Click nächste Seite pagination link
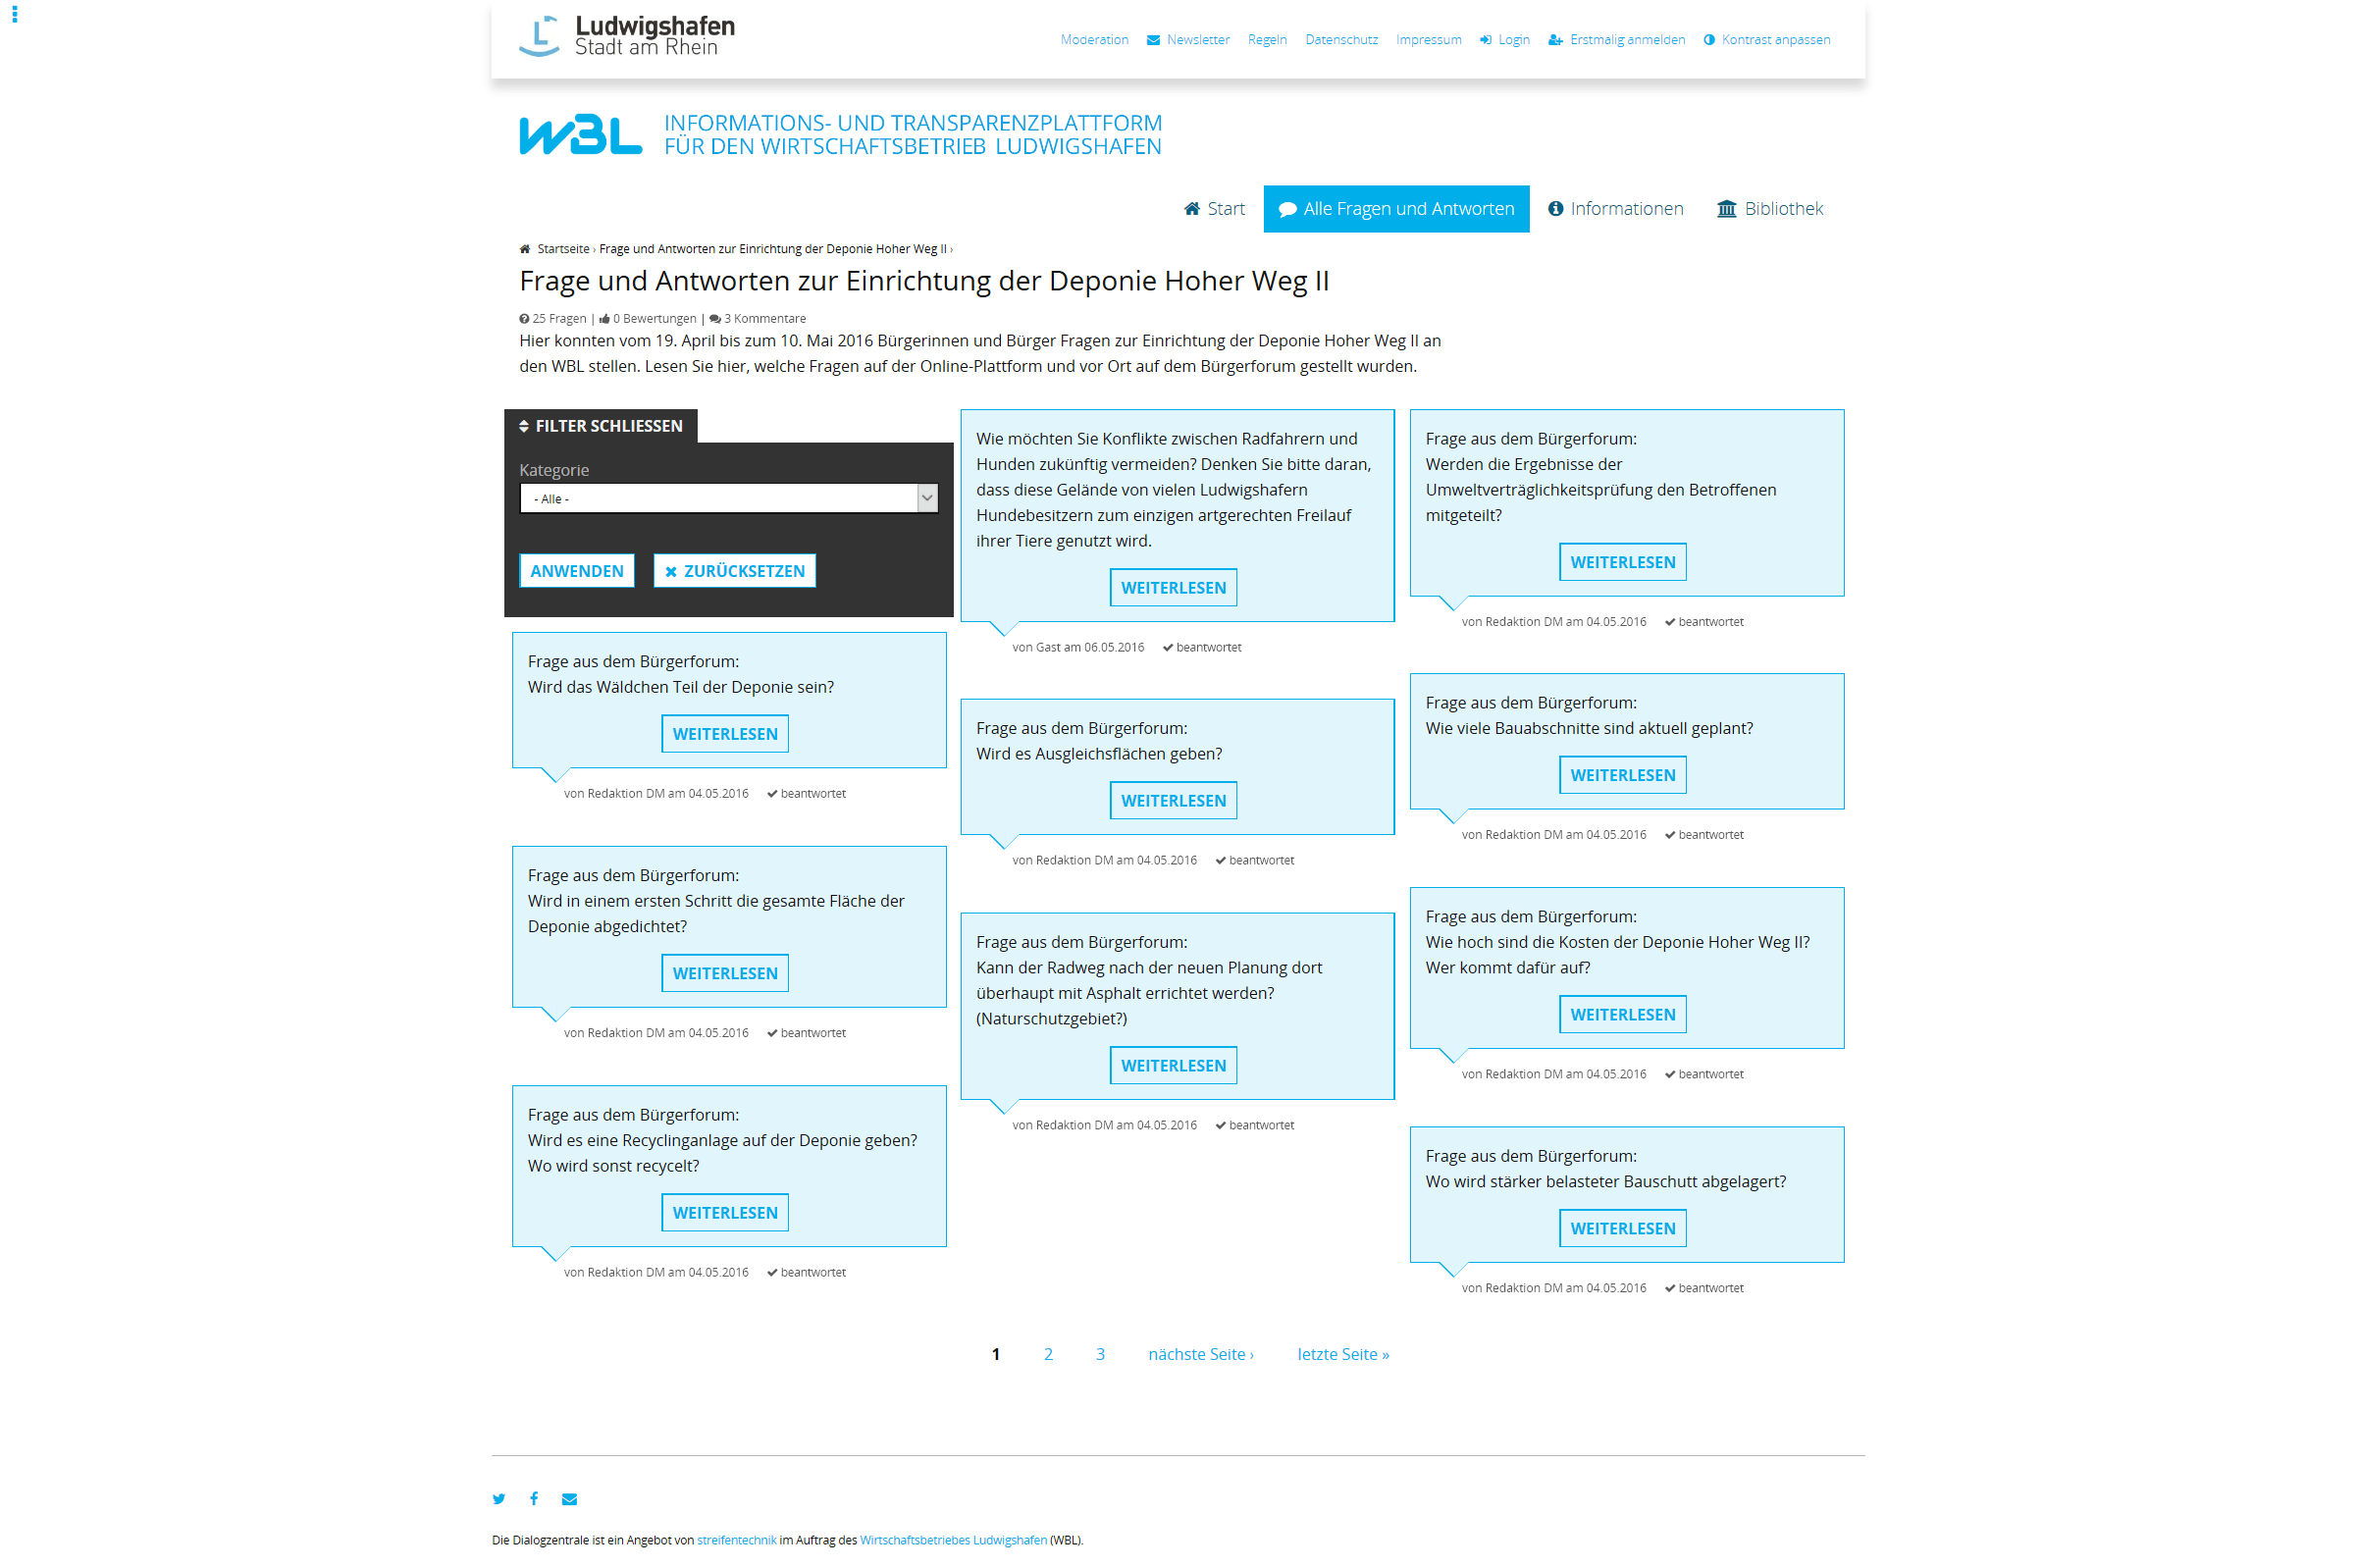Screen dimensions: 2358x1568 pos(1196,1353)
